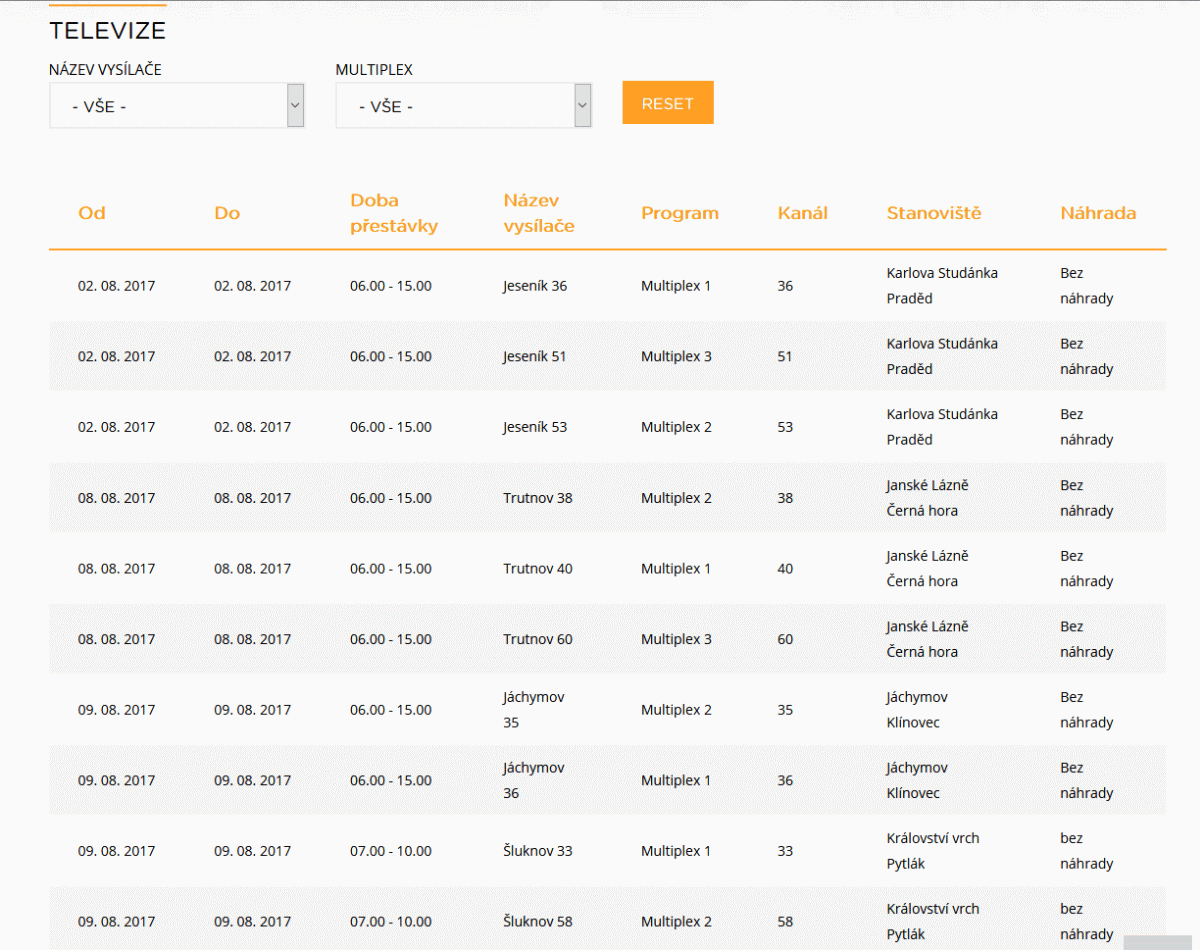Select the Šluknov 58 transmitter cell
Image resolution: width=1200 pixels, height=950 pixels.
tap(538, 922)
